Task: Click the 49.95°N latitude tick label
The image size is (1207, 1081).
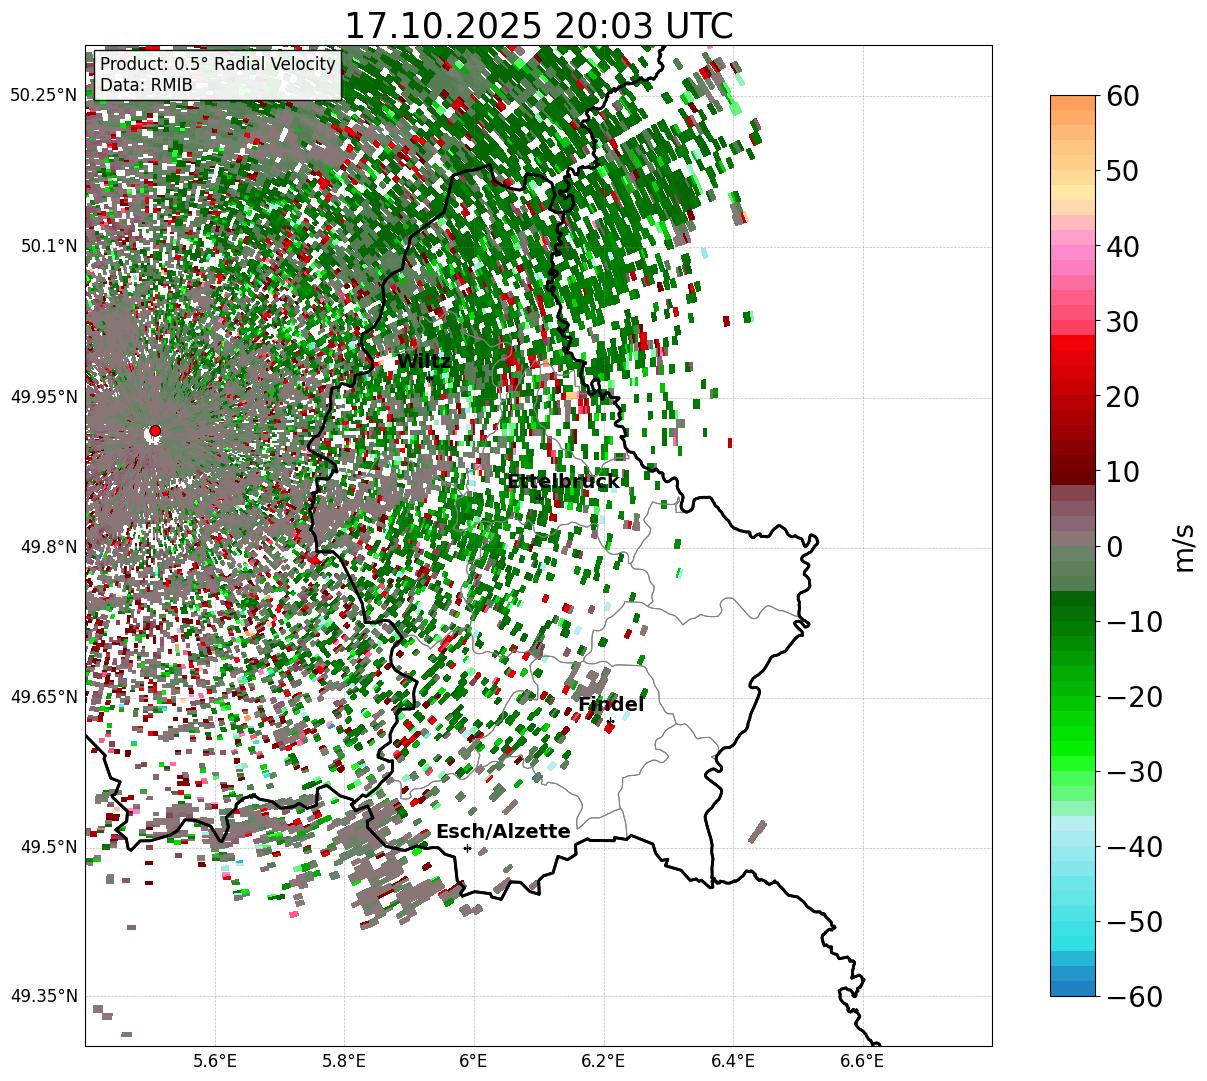Action: [x=43, y=397]
